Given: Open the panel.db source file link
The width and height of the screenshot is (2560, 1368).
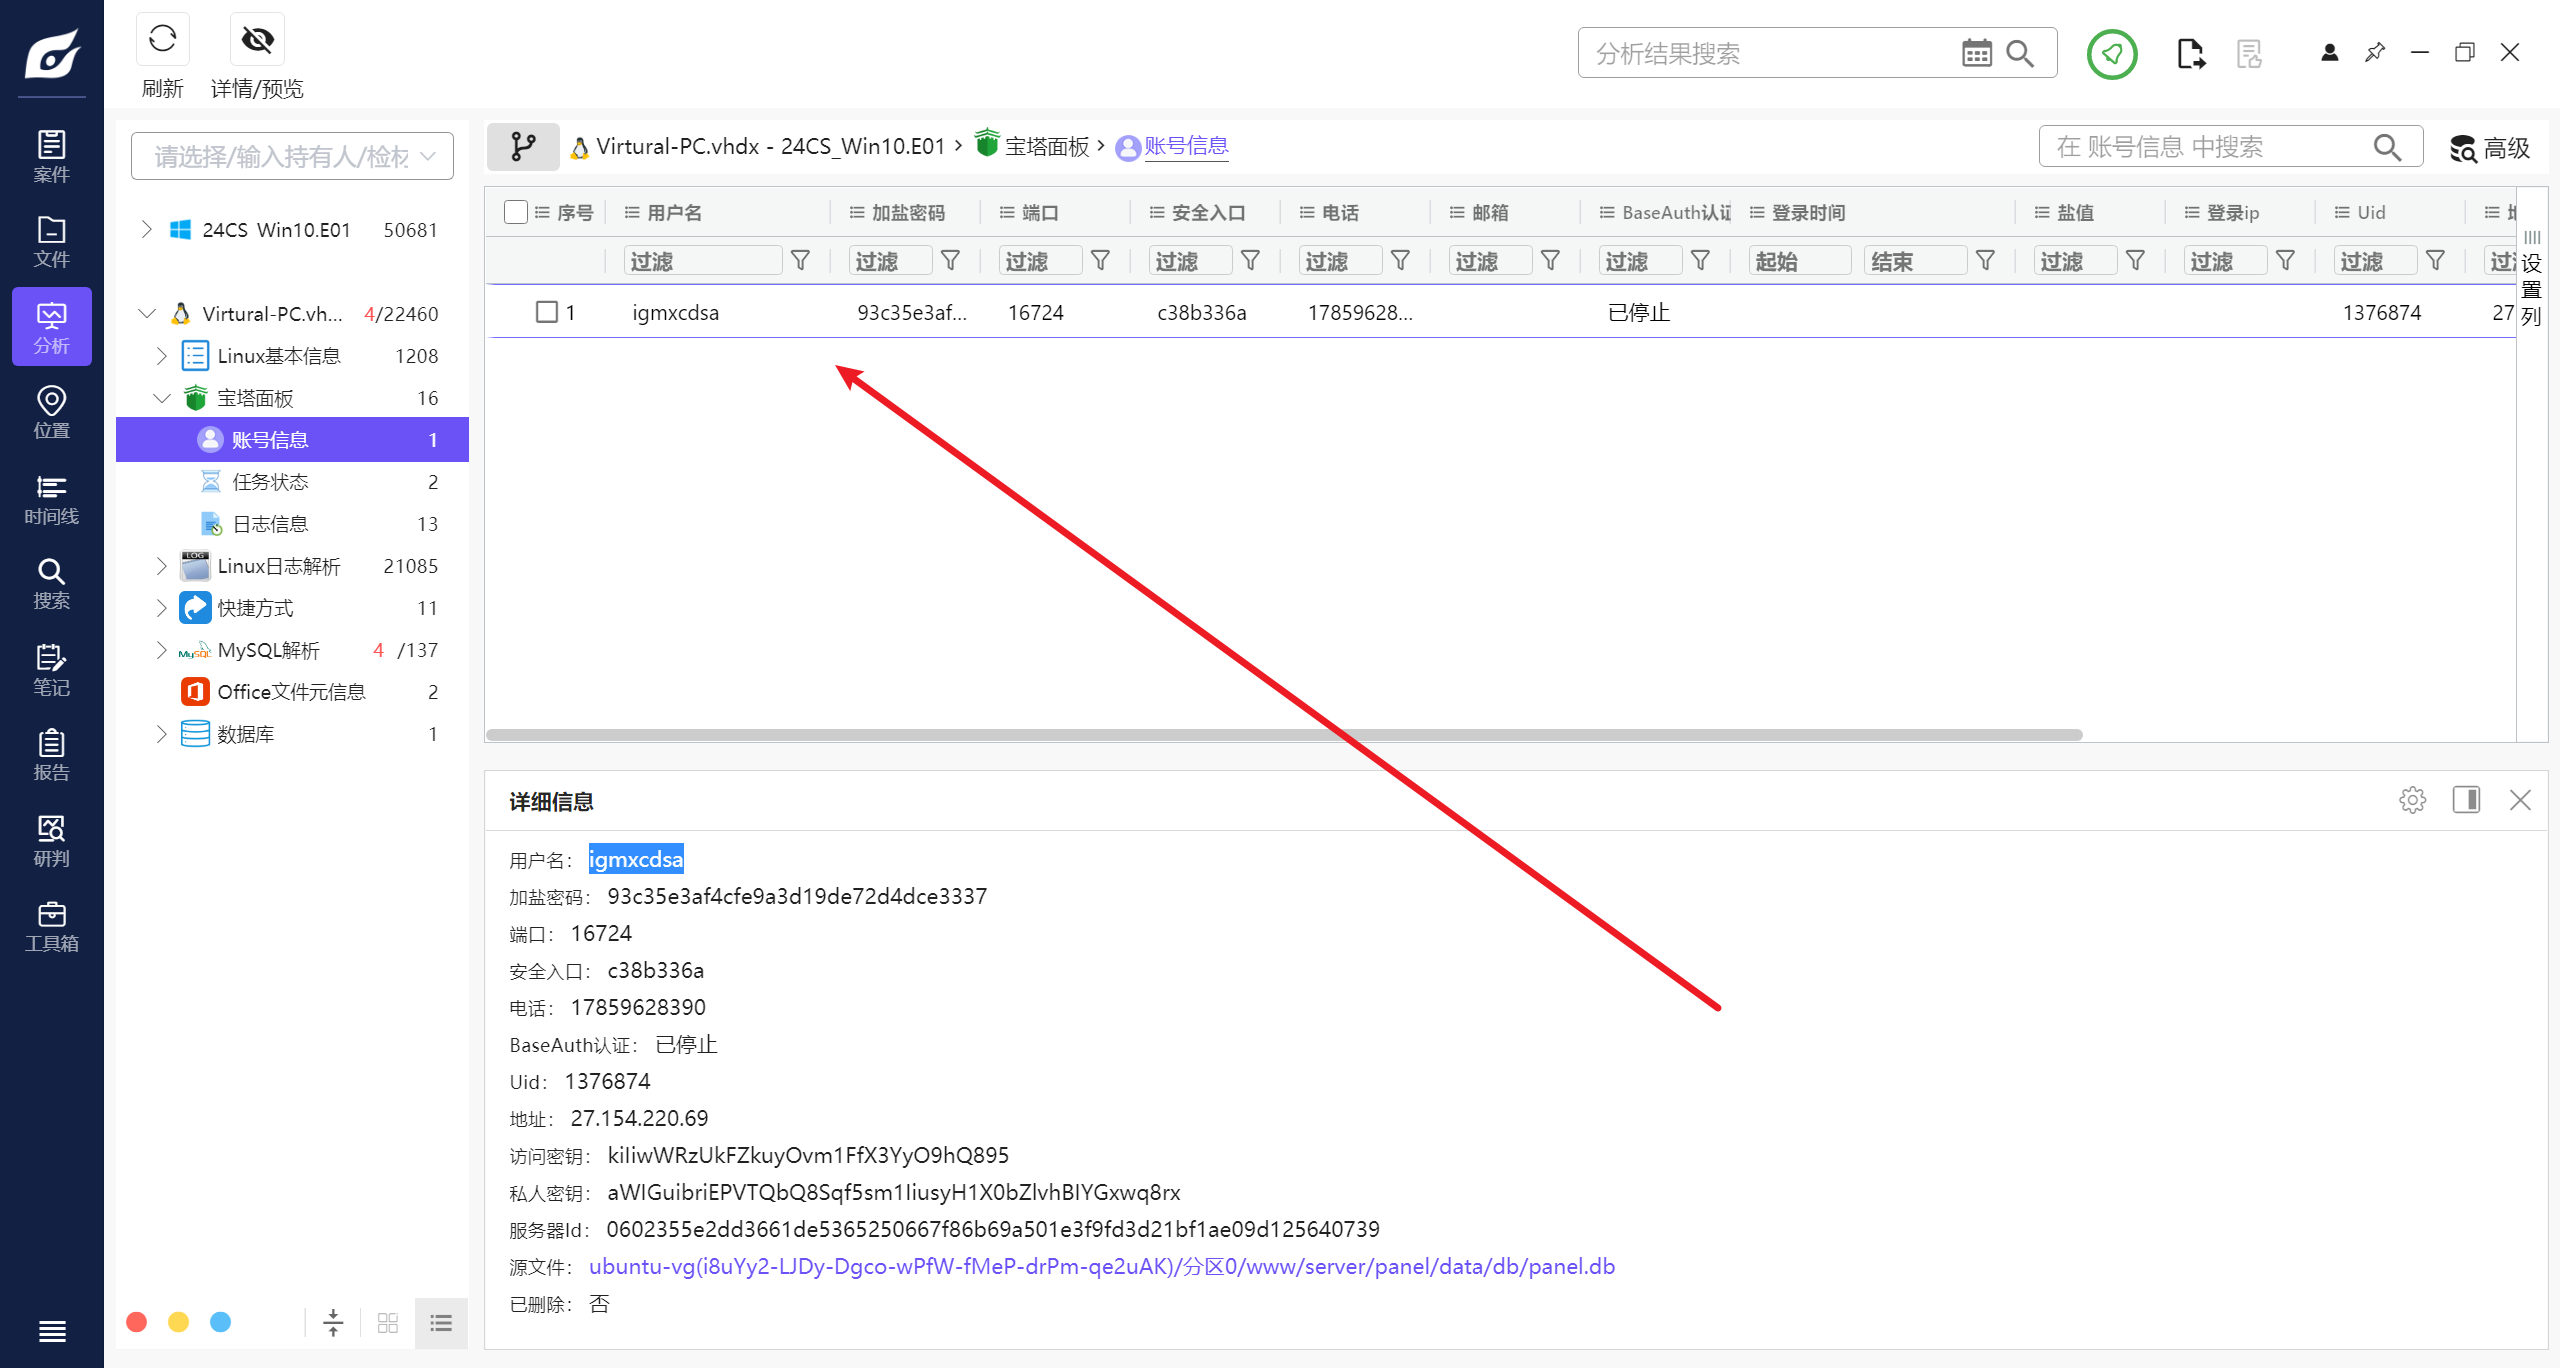Looking at the screenshot, I should (x=1100, y=1266).
